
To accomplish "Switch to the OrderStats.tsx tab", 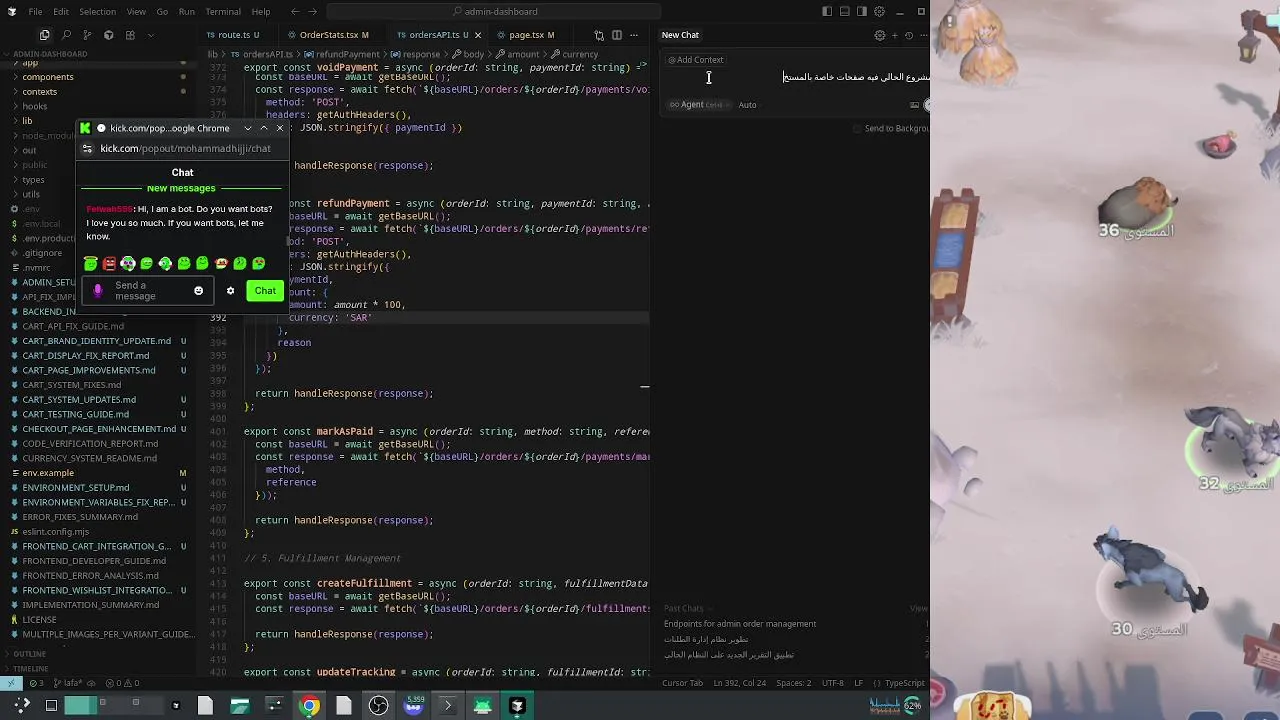I will [x=334, y=35].
